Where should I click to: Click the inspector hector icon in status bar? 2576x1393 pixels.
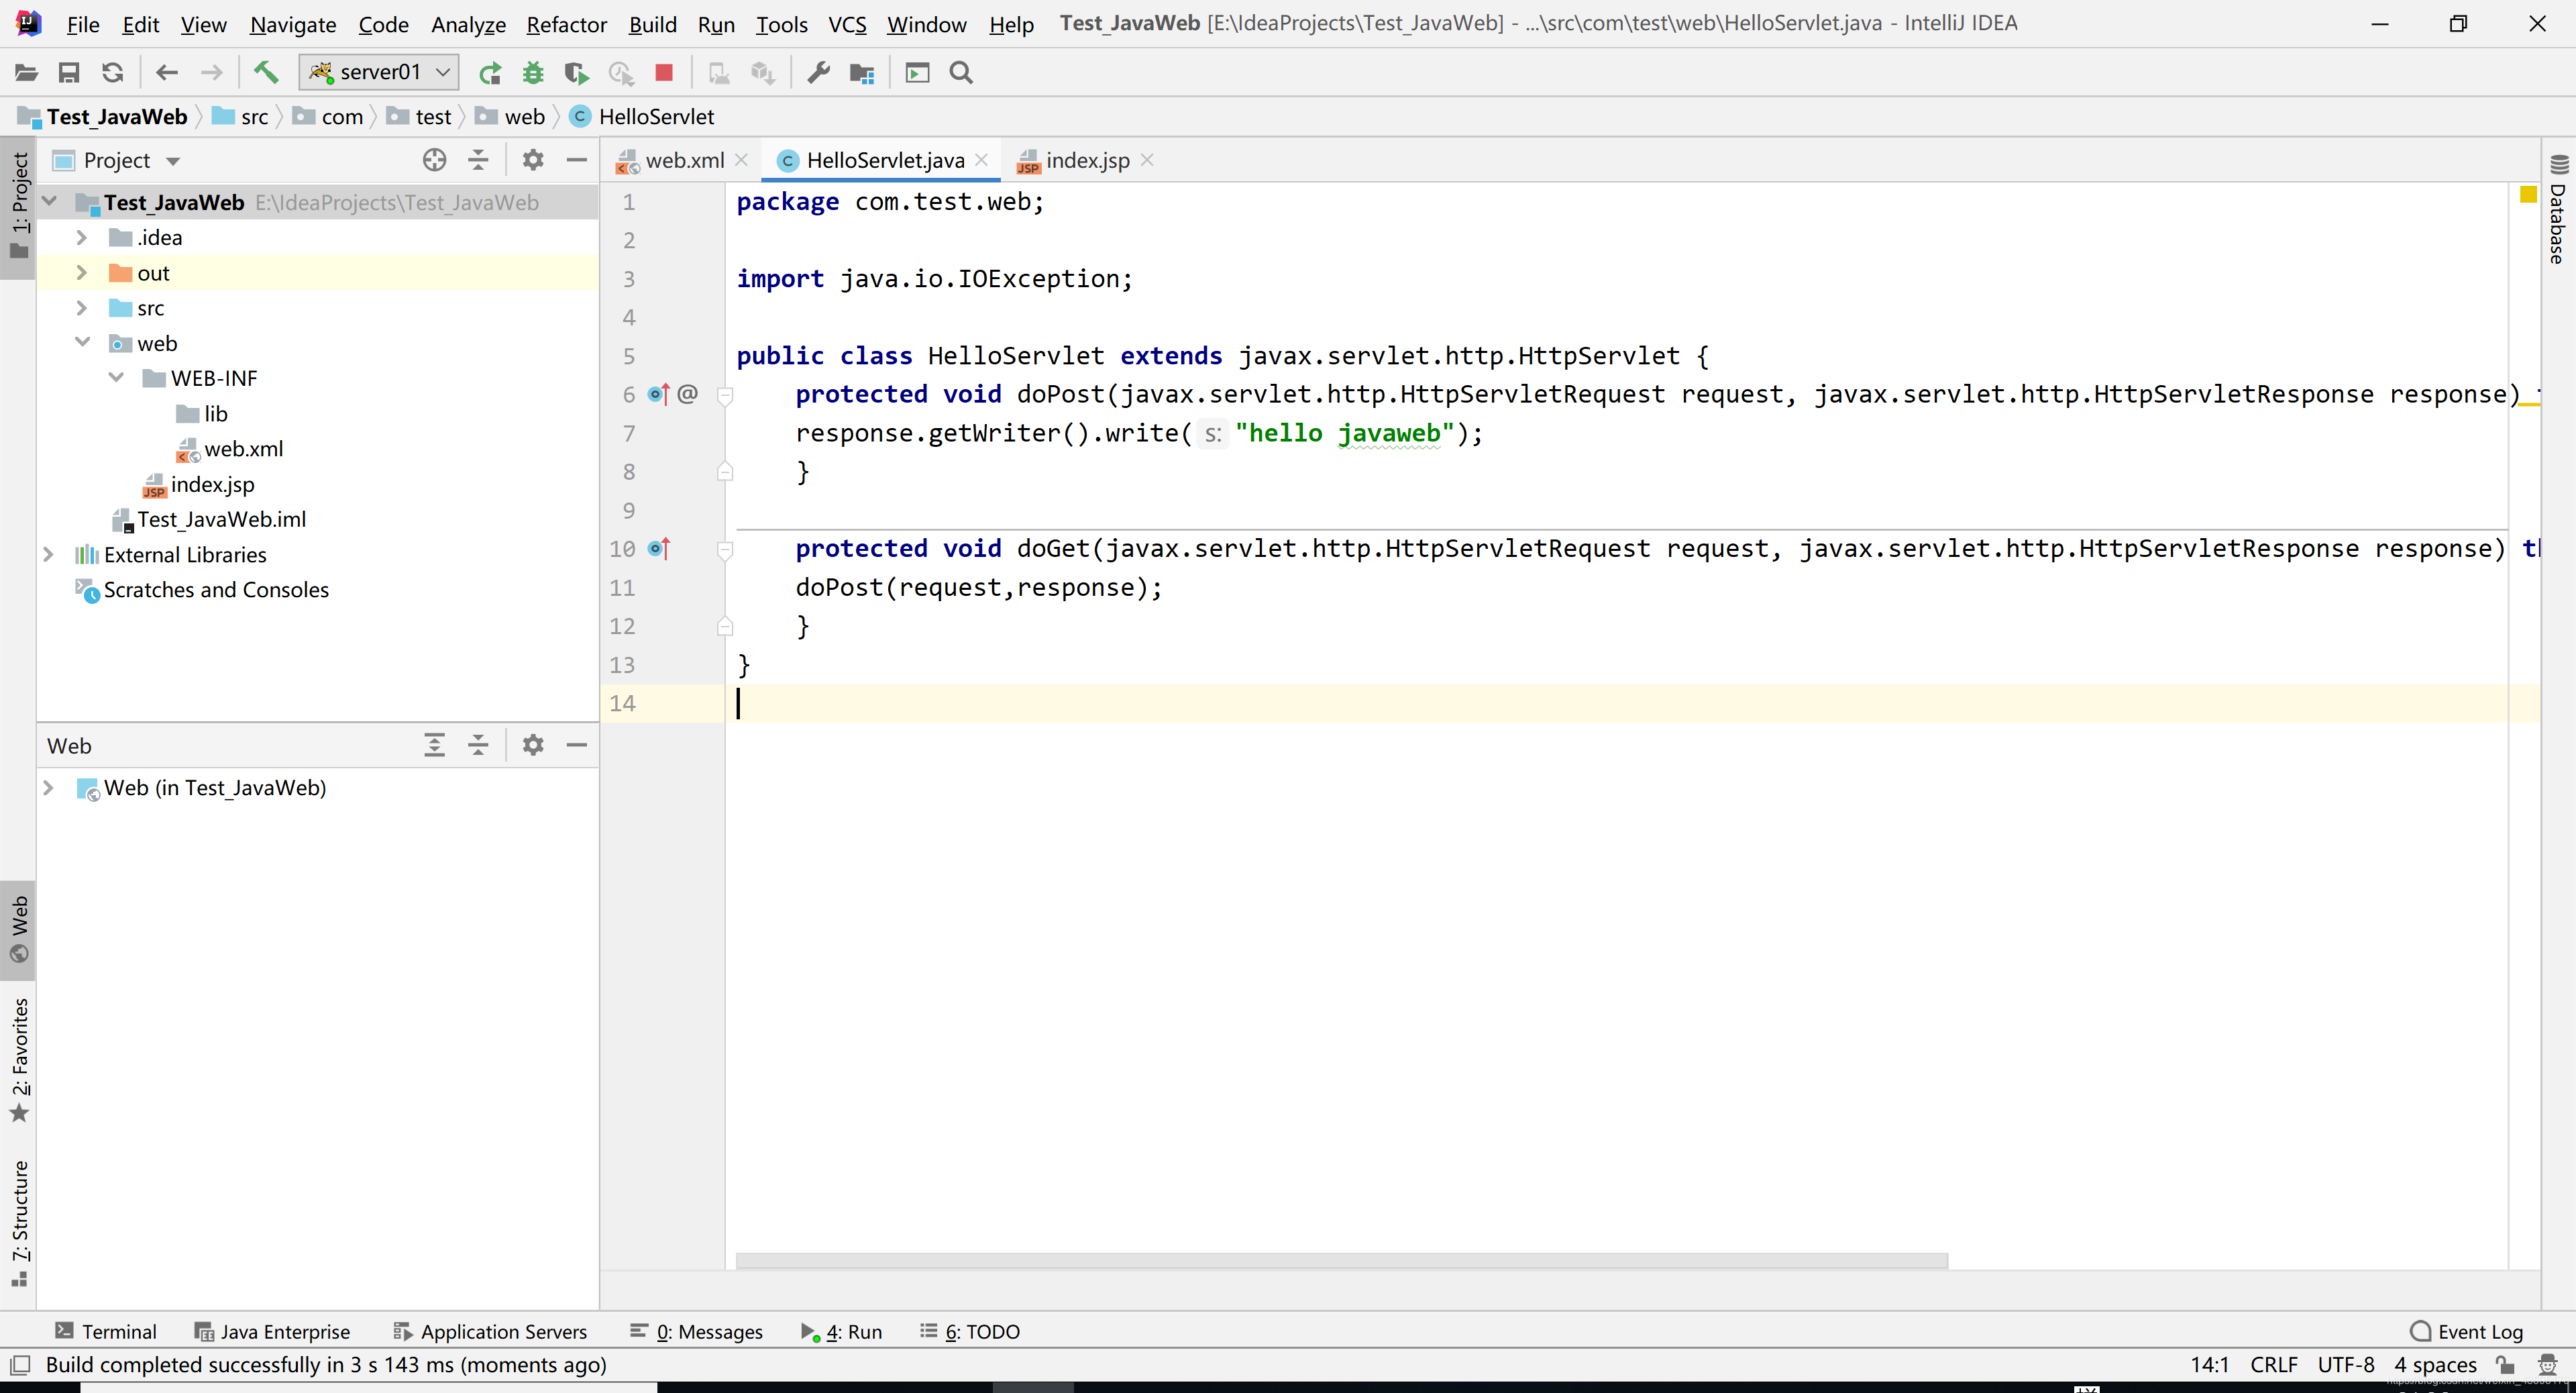(2548, 1365)
